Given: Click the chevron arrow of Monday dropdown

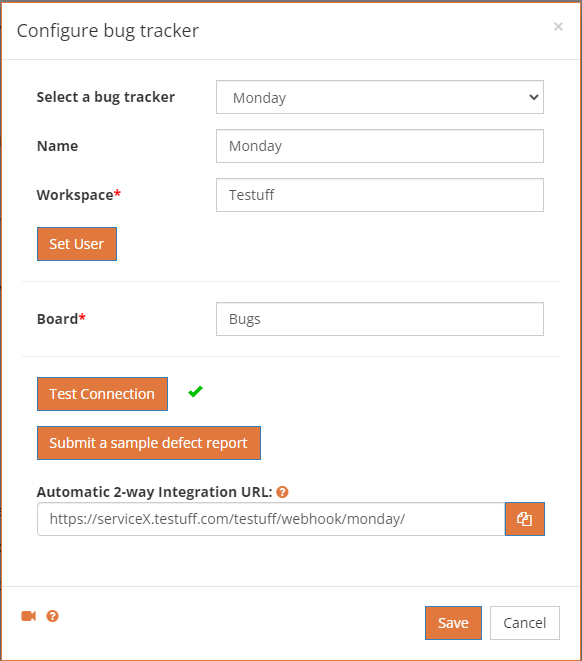Looking at the screenshot, I should click(x=534, y=97).
